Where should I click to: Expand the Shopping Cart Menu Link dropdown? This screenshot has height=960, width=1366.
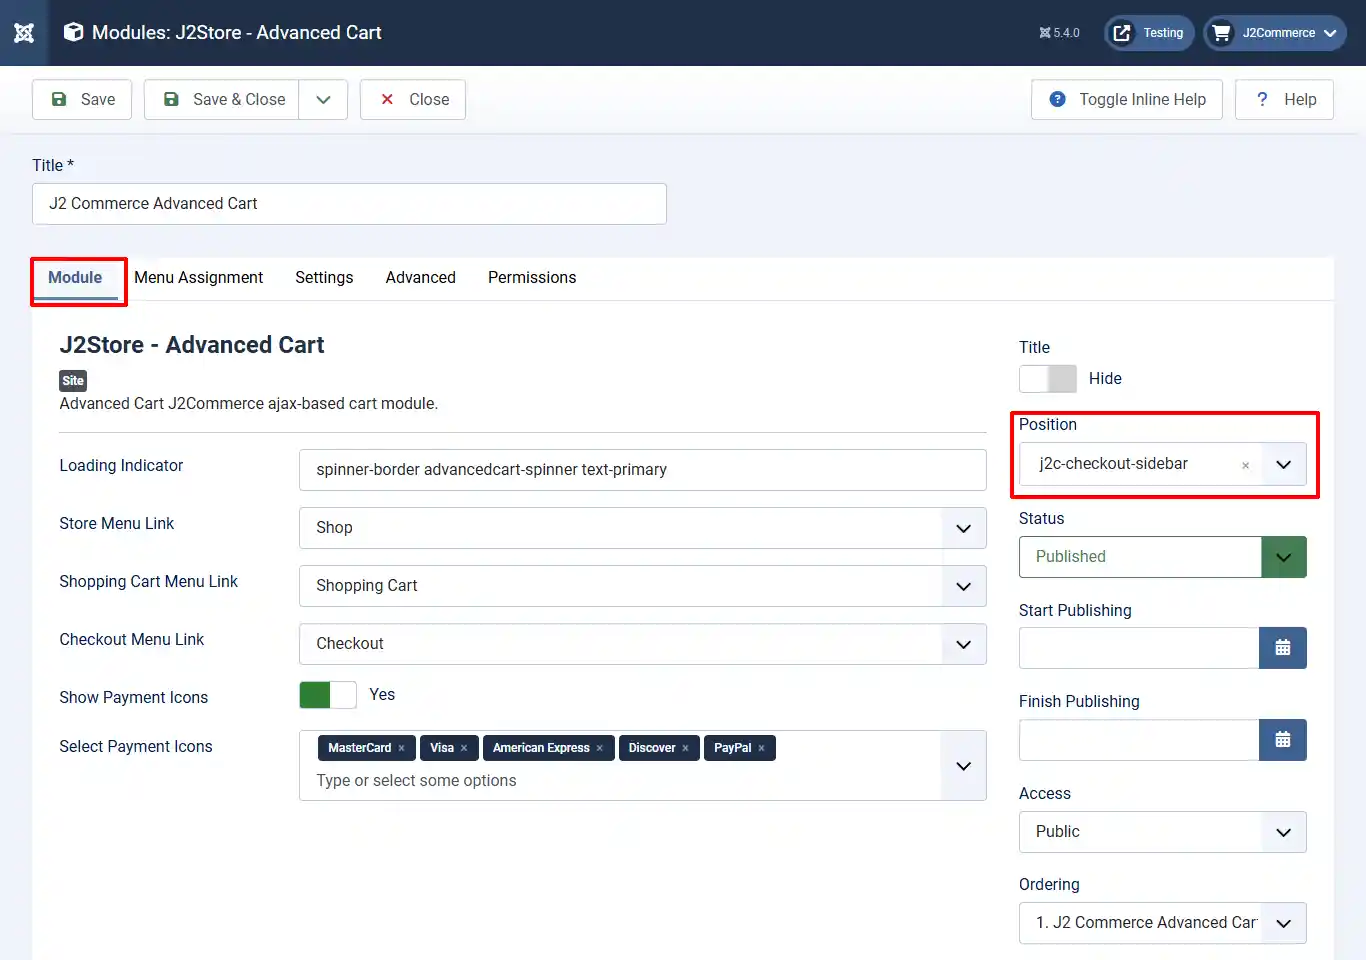(x=643, y=586)
